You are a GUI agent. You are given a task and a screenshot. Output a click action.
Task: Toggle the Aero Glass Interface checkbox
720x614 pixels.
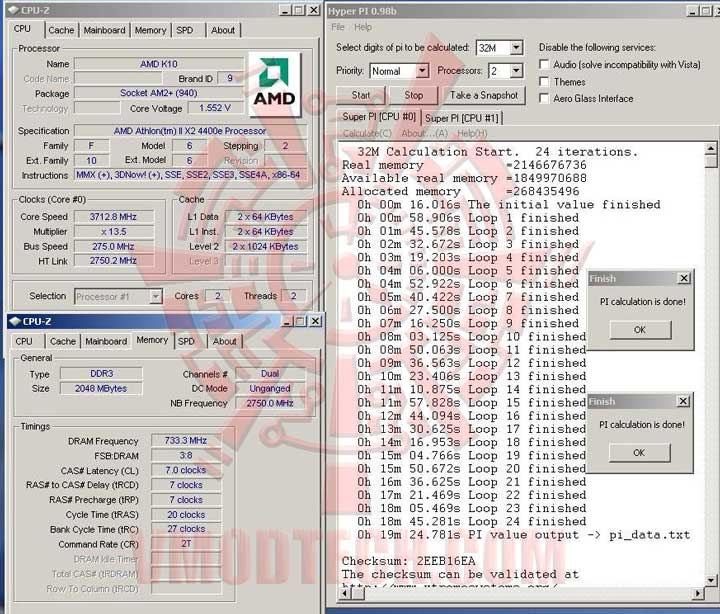tap(544, 98)
